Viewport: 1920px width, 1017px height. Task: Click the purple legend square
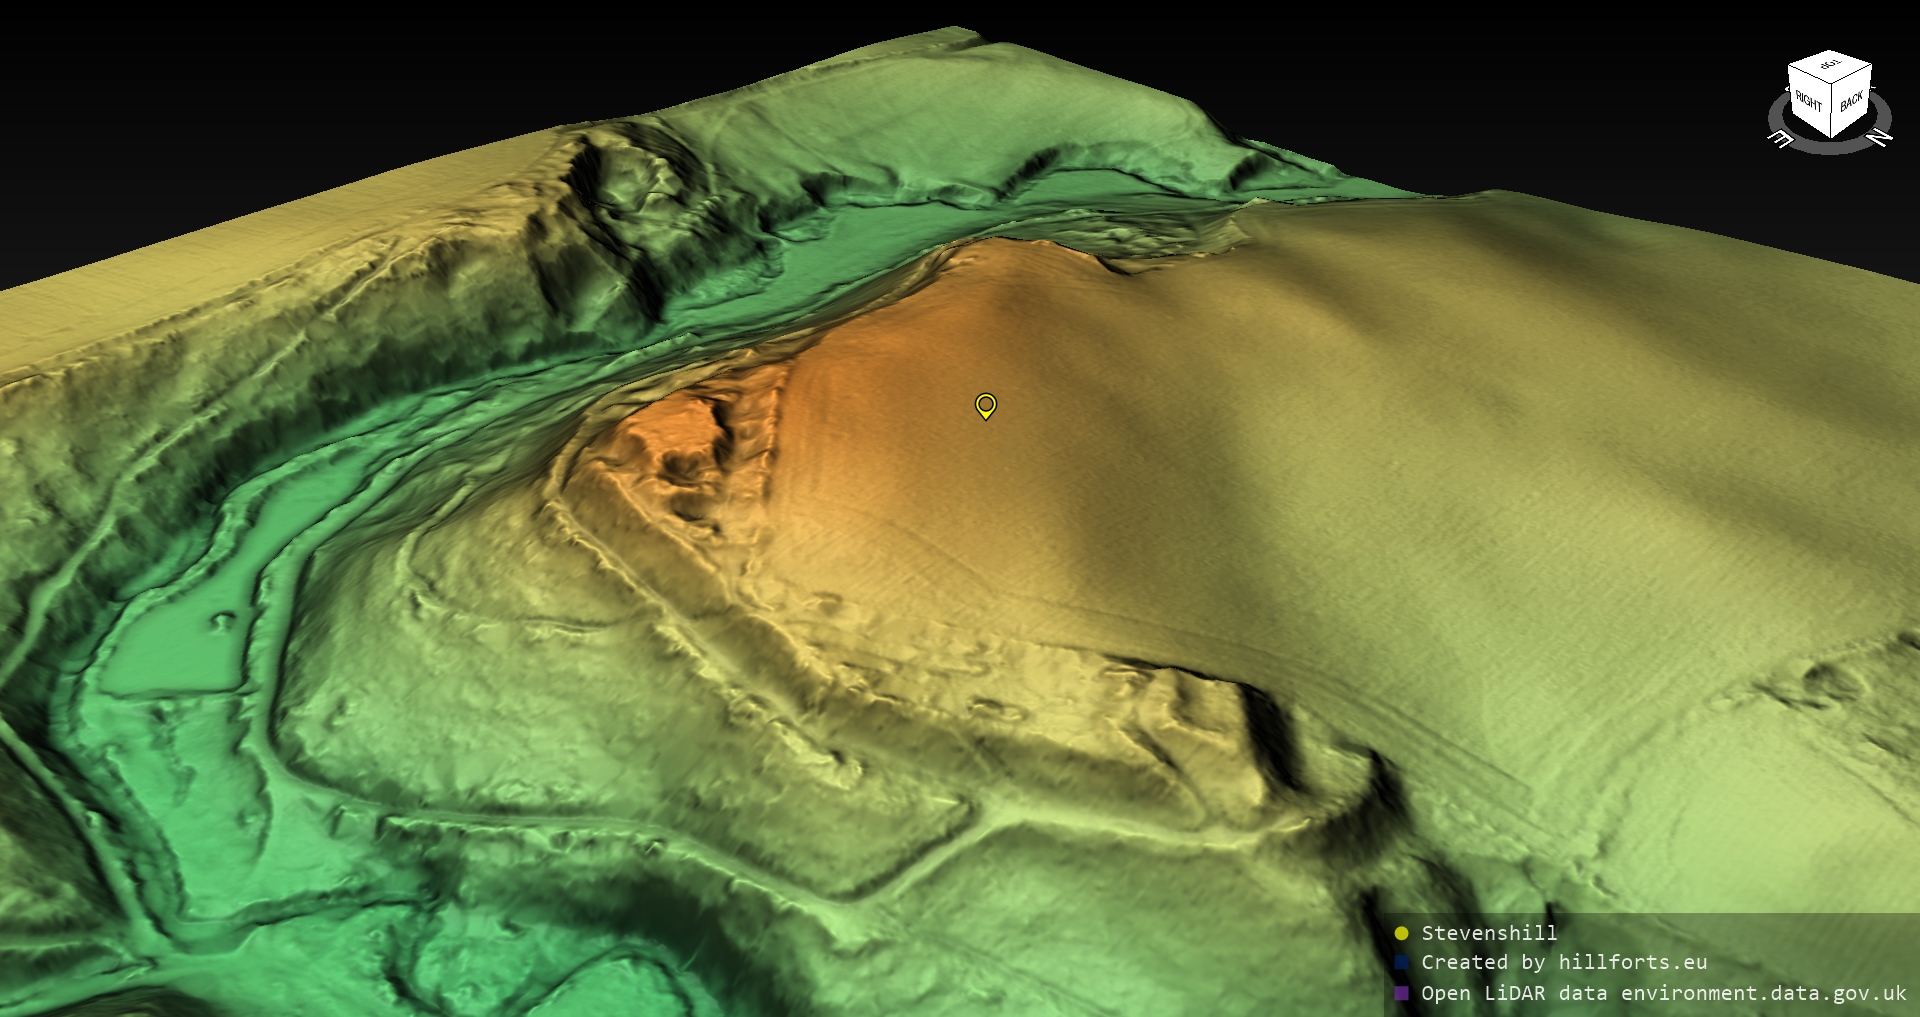tap(1401, 993)
